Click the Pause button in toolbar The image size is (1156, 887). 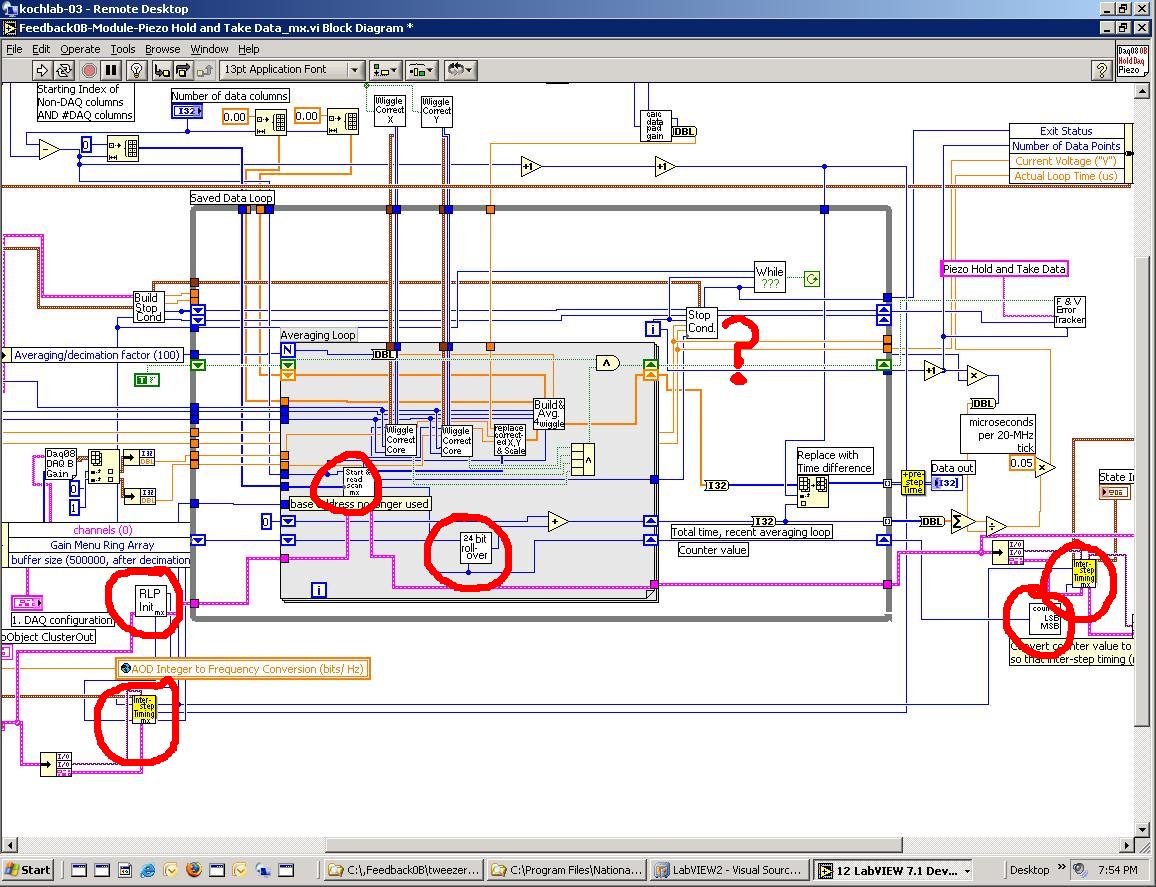[111, 70]
